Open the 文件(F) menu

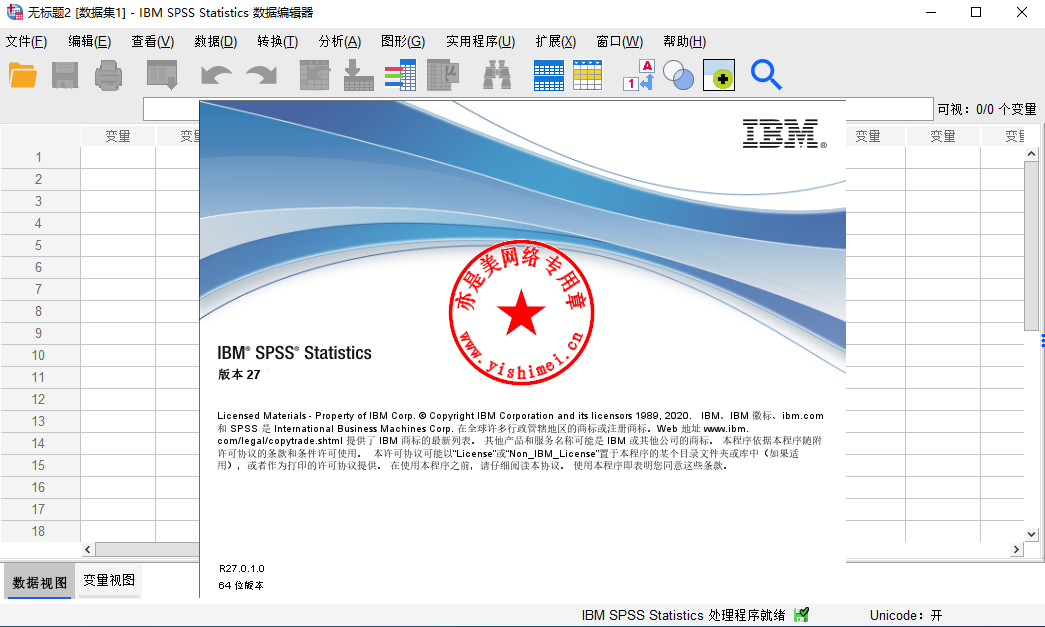(27, 42)
